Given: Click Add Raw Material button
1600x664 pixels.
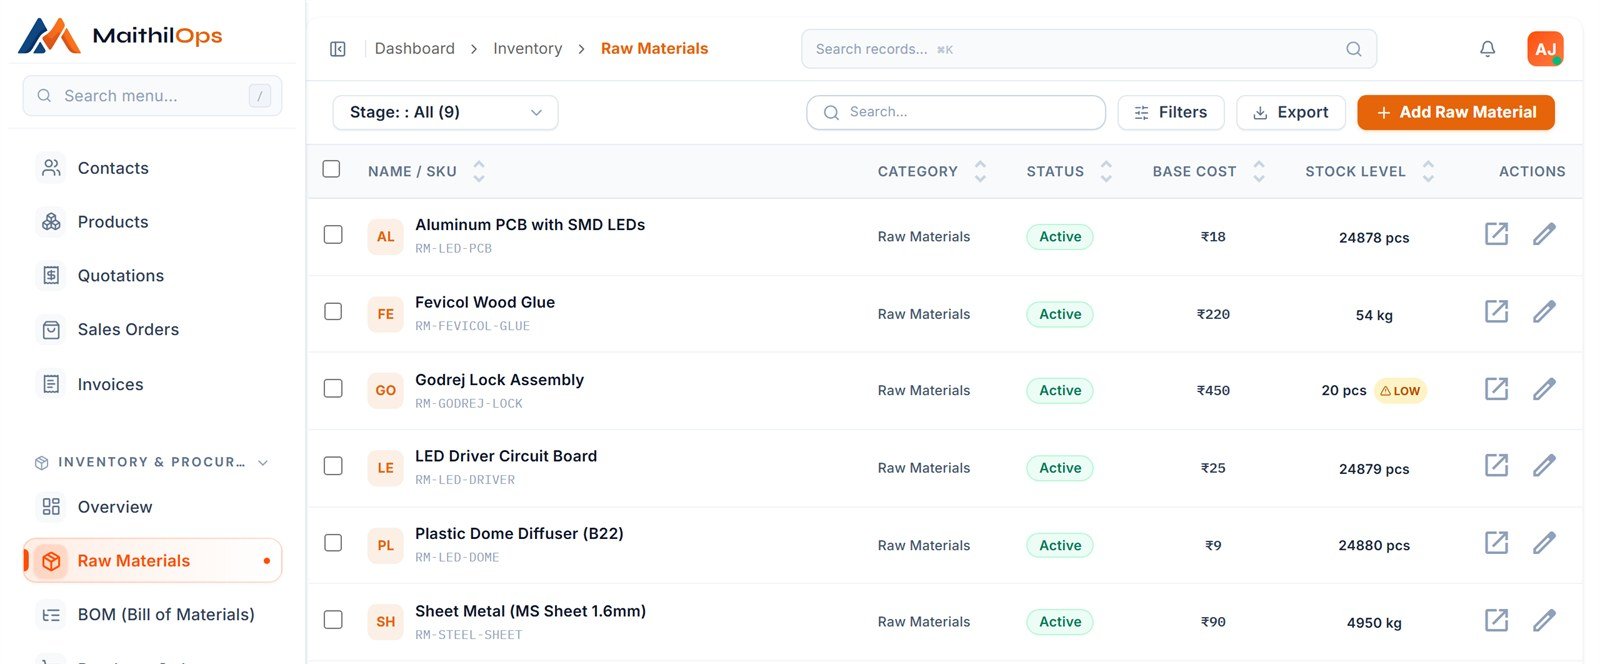Looking at the screenshot, I should click(x=1456, y=112).
